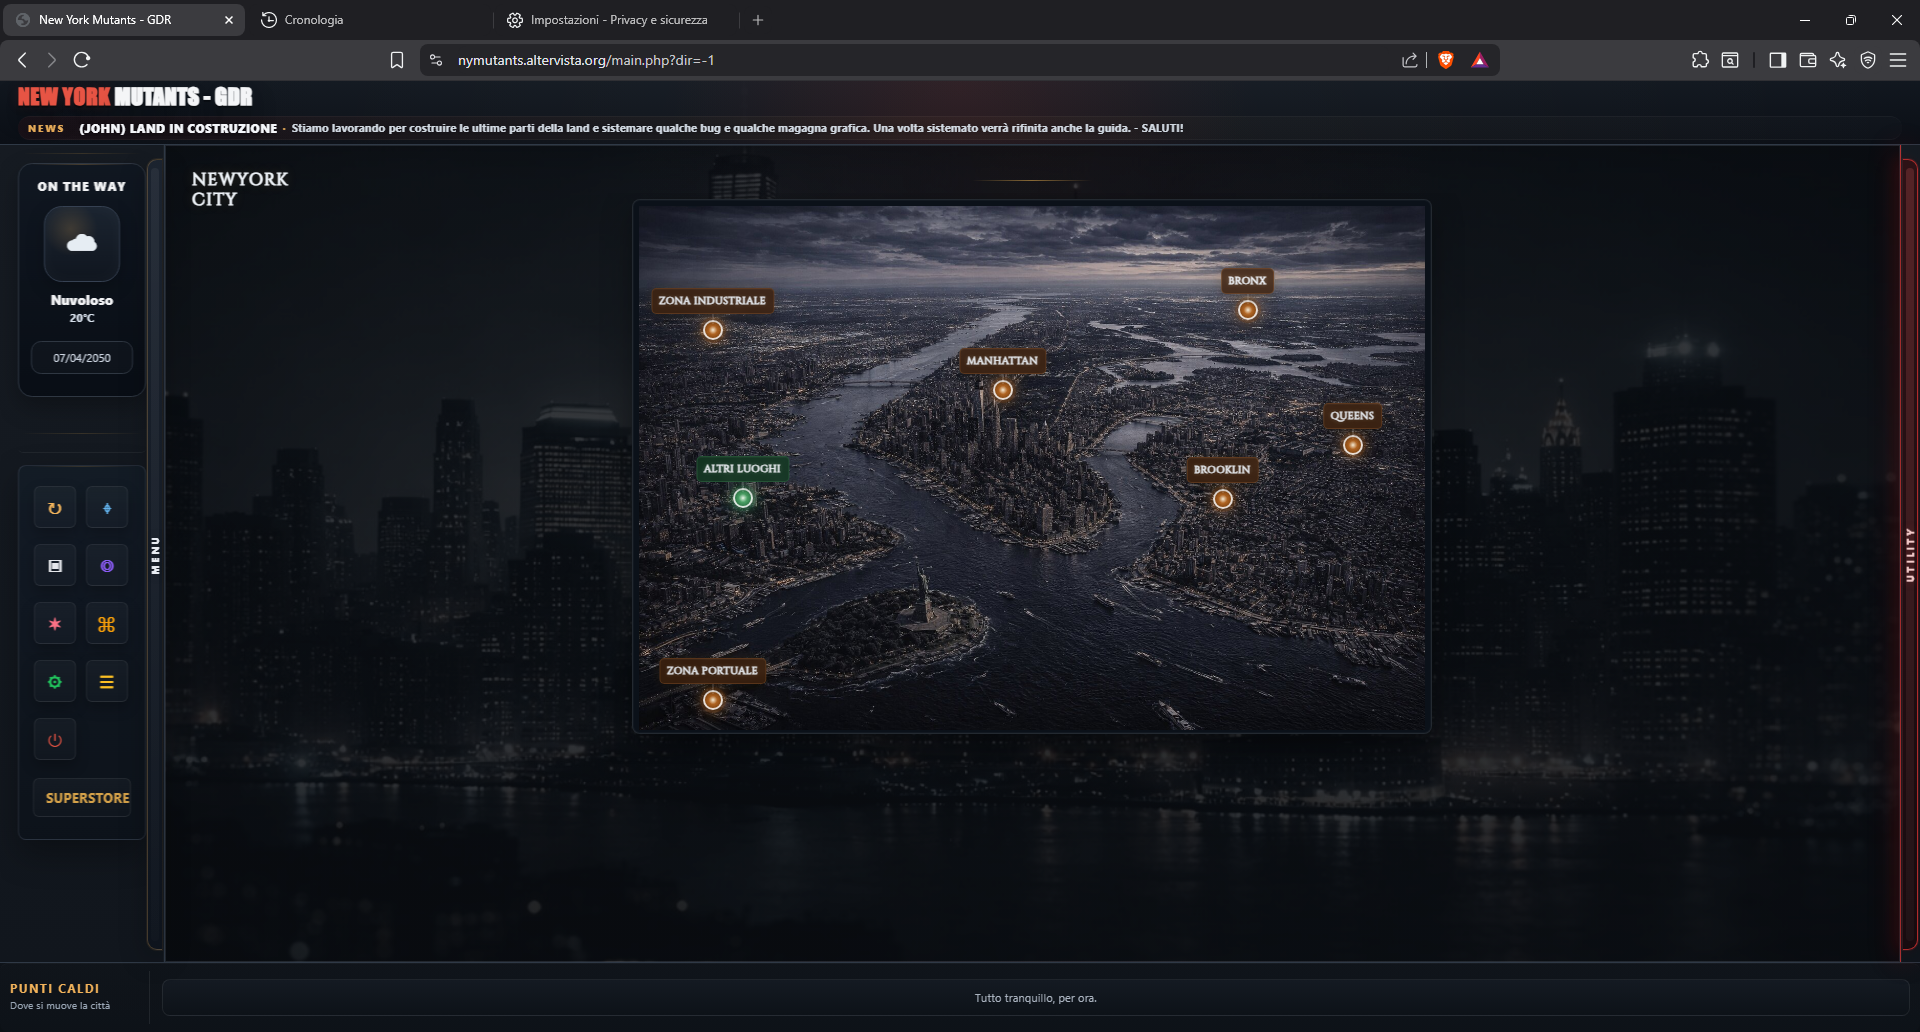Viewport: 1920px width, 1032px height.
Task: Go back to previous page
Action: tap(22, 60)
